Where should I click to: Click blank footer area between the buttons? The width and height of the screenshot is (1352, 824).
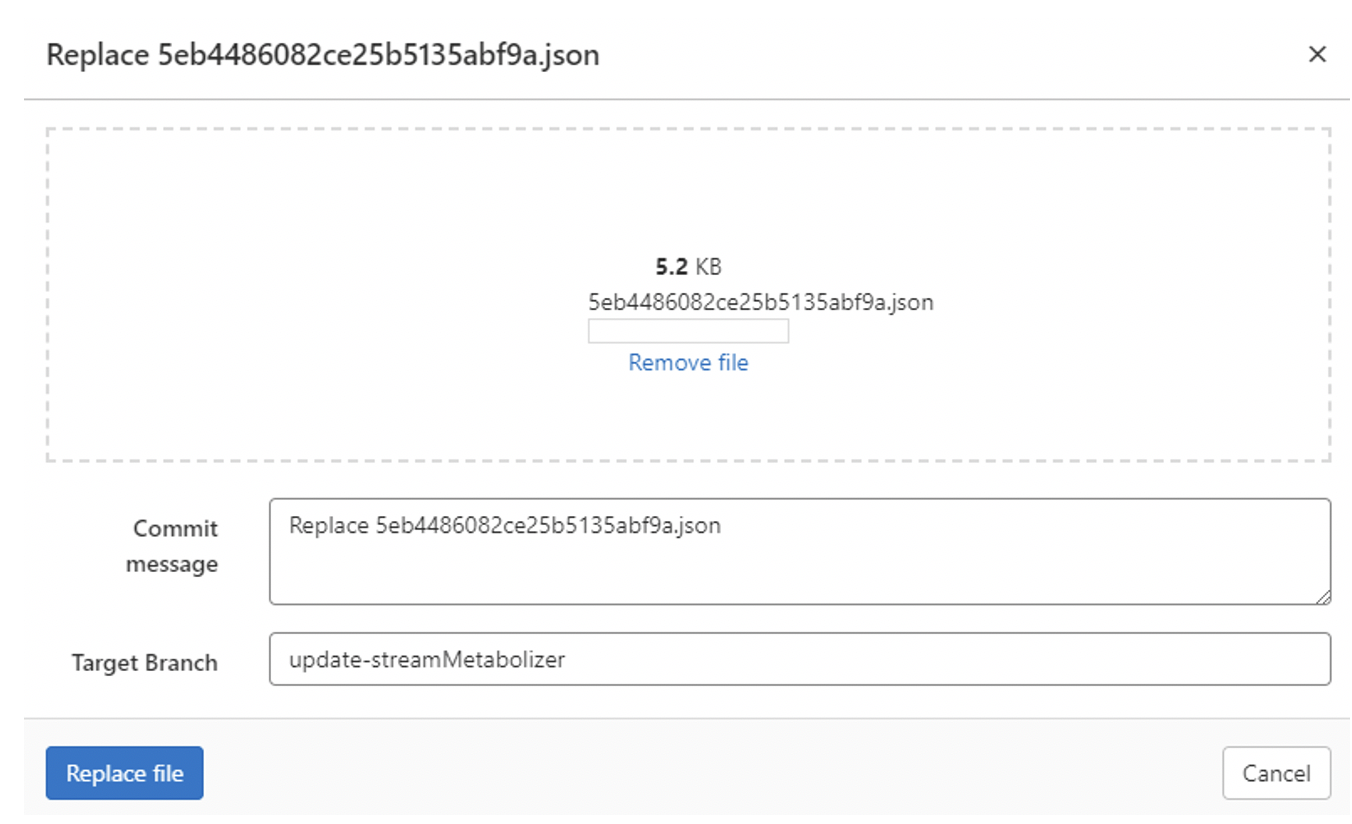point(700,773)
